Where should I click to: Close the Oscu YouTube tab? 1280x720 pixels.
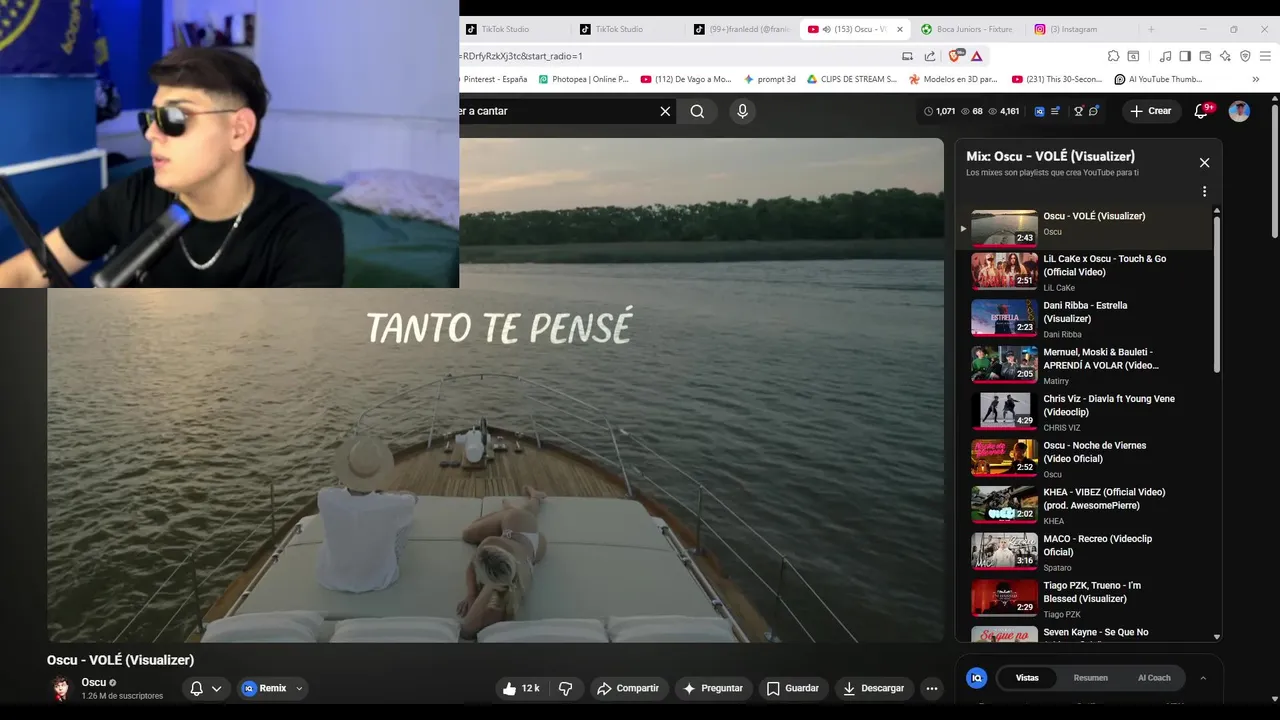[899, 29]
